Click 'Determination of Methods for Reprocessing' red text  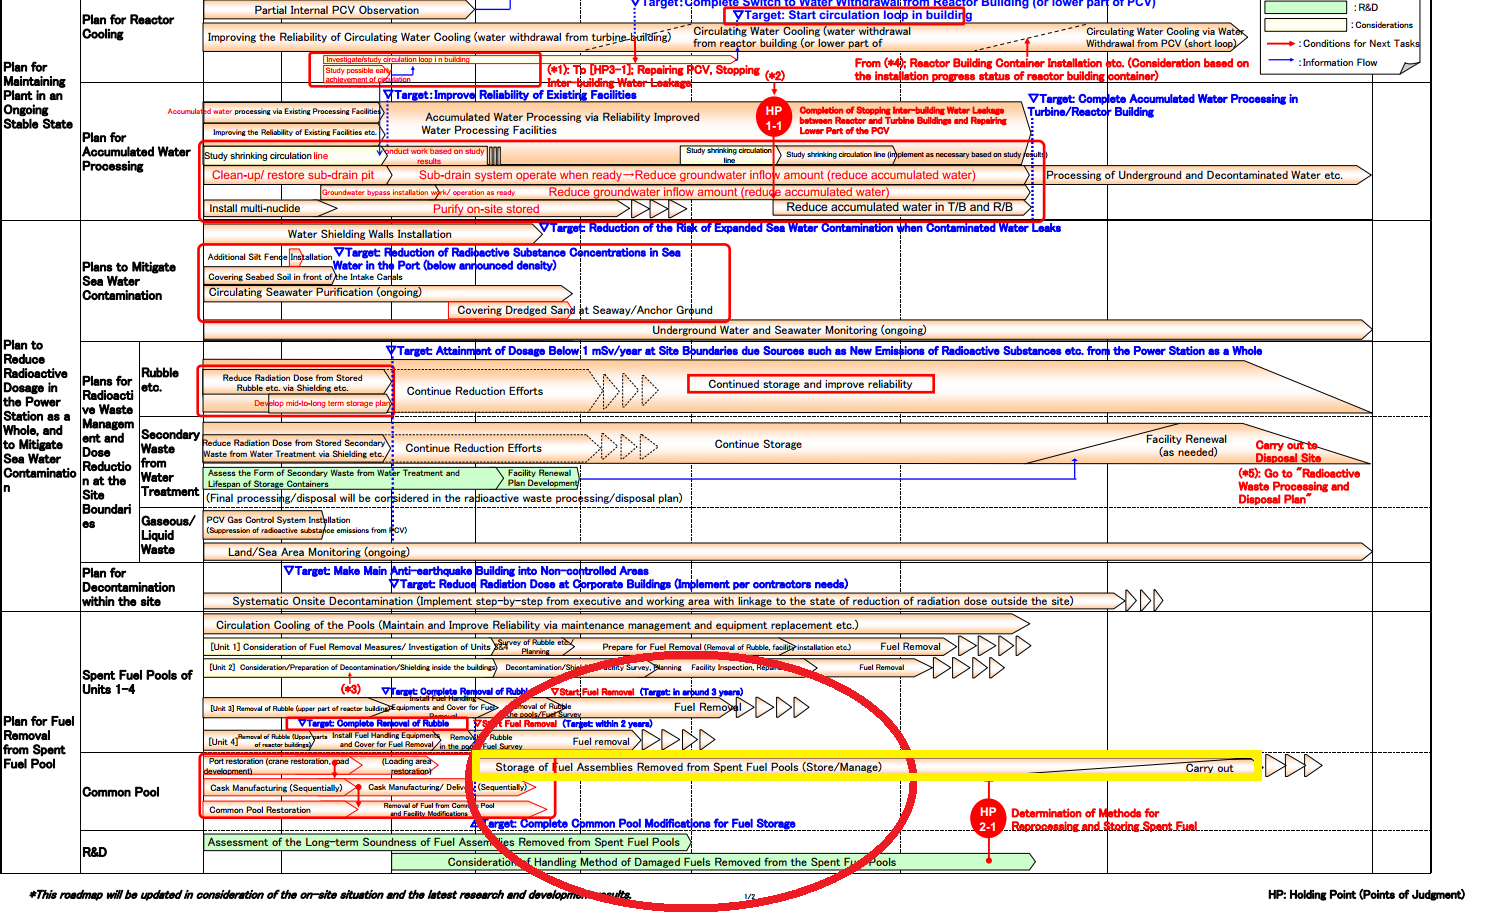[x=1103, y=820]
